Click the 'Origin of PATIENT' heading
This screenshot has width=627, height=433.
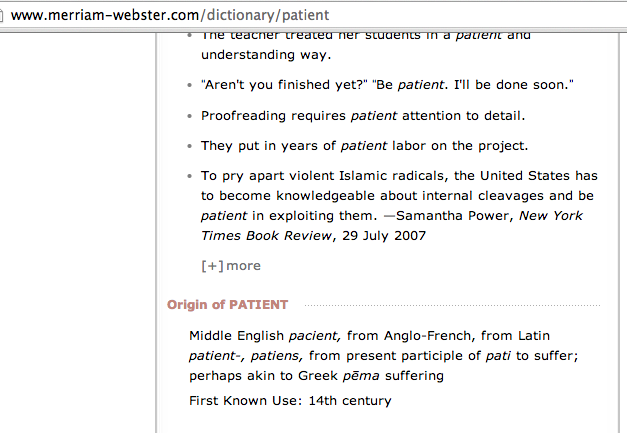tap(227, 305)
